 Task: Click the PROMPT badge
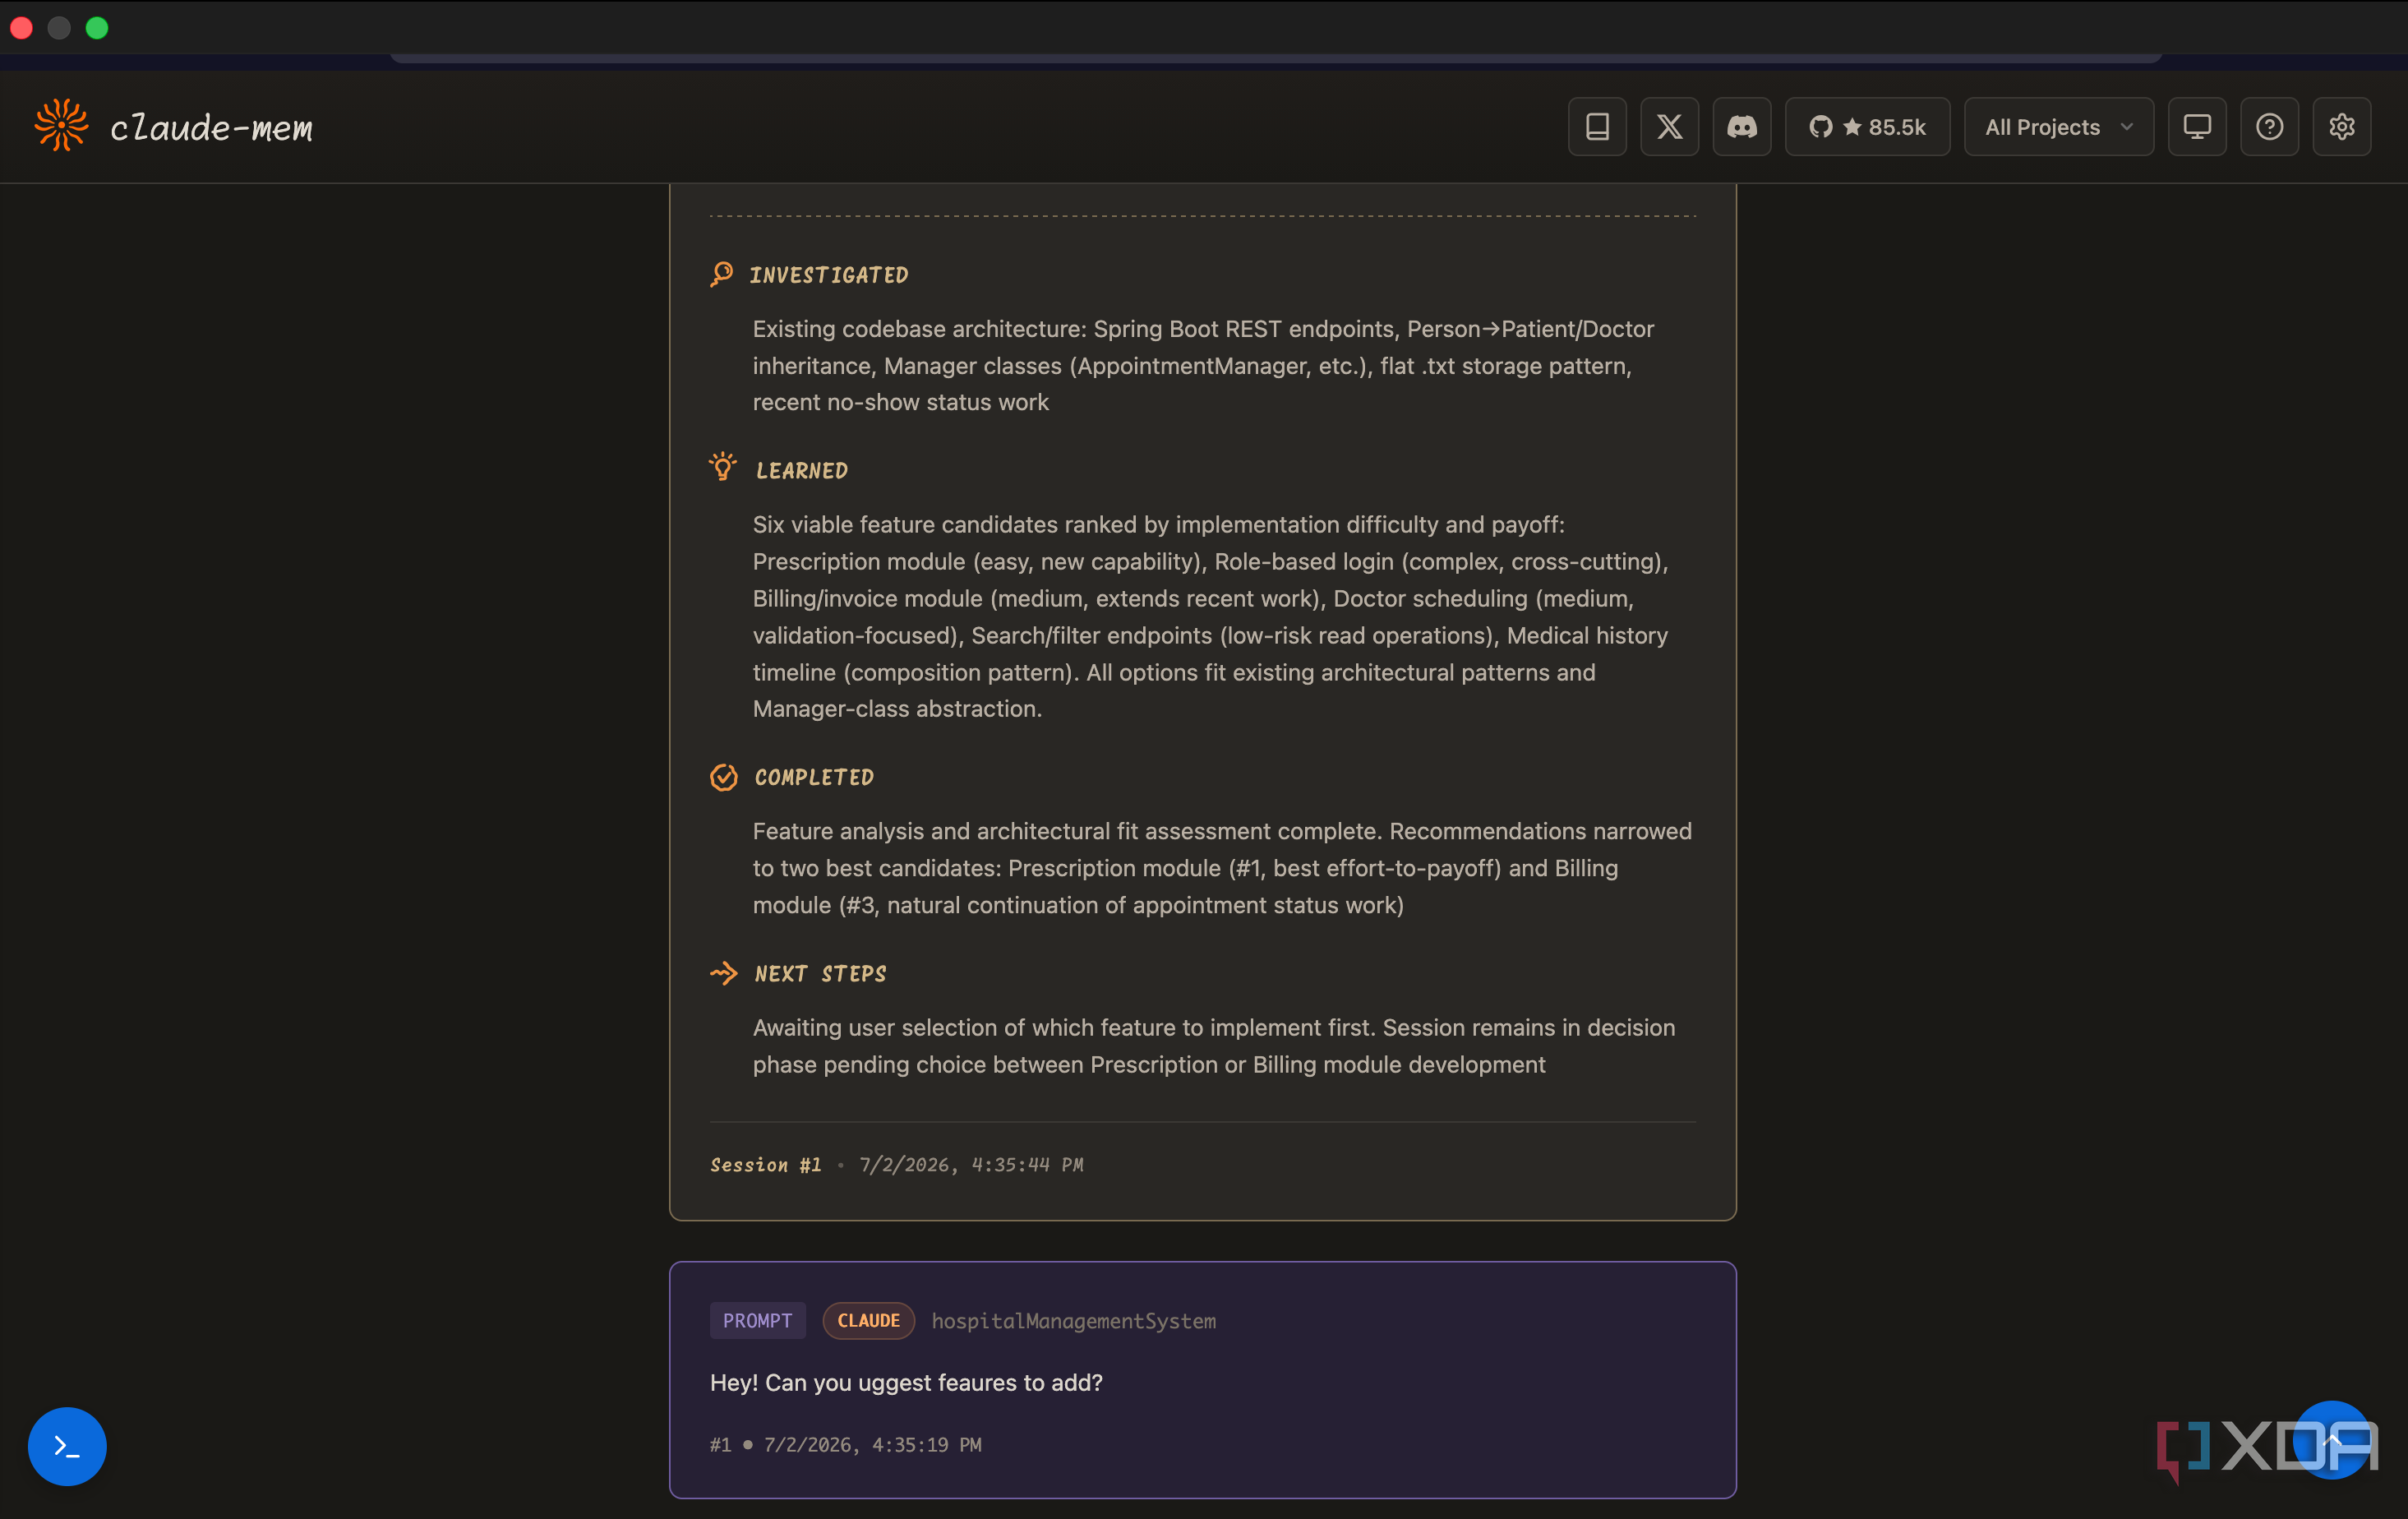pyautogui.click(x=757, y=1320)
